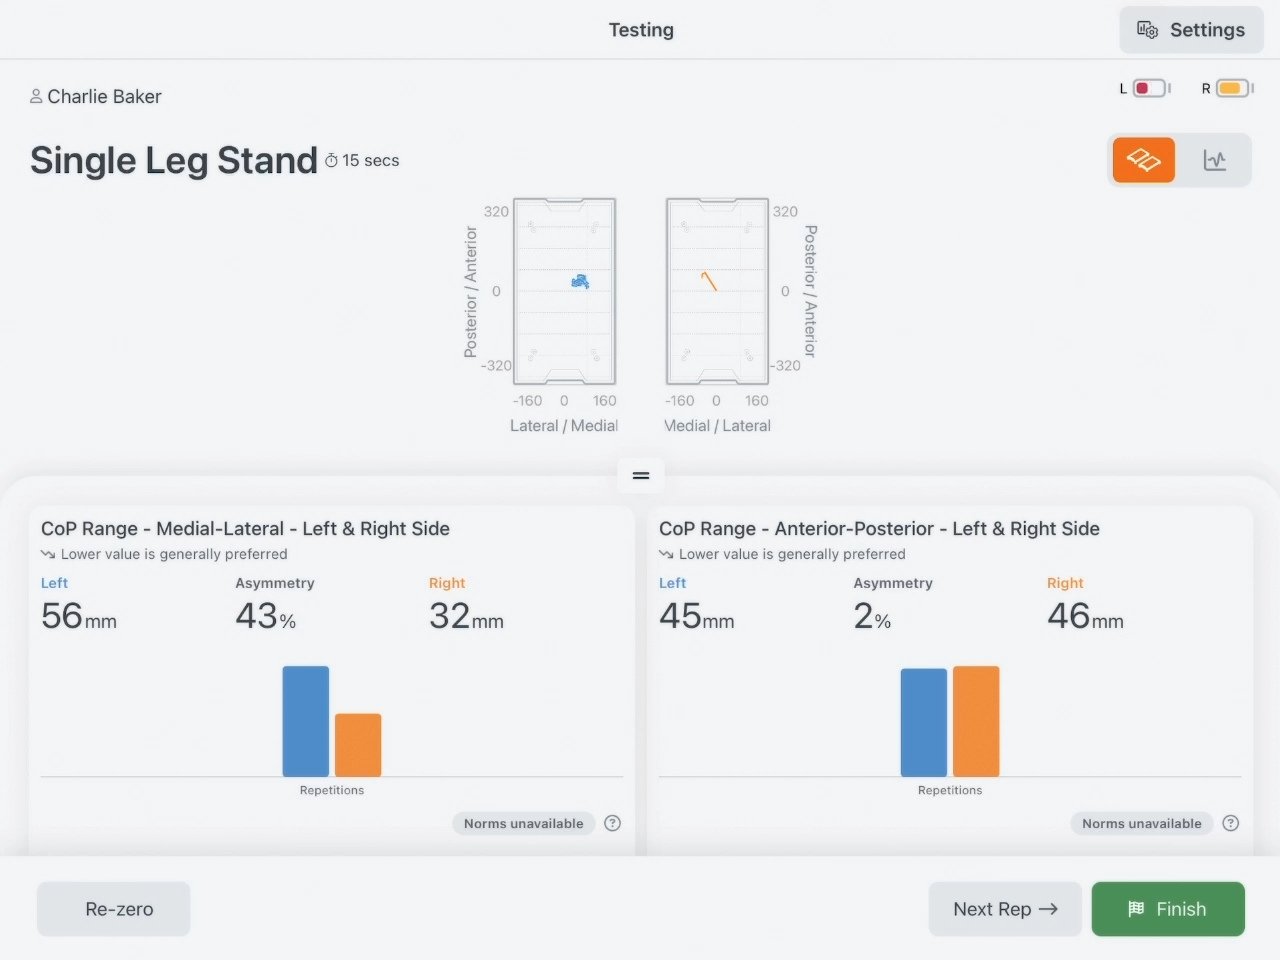
Task: Click the right plate battery indicator
Action: (x=1234, y=88)
